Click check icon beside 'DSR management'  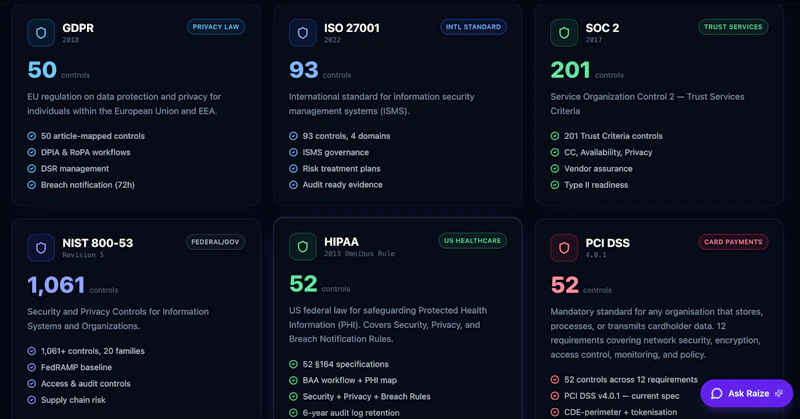click(x=32, y=169)
